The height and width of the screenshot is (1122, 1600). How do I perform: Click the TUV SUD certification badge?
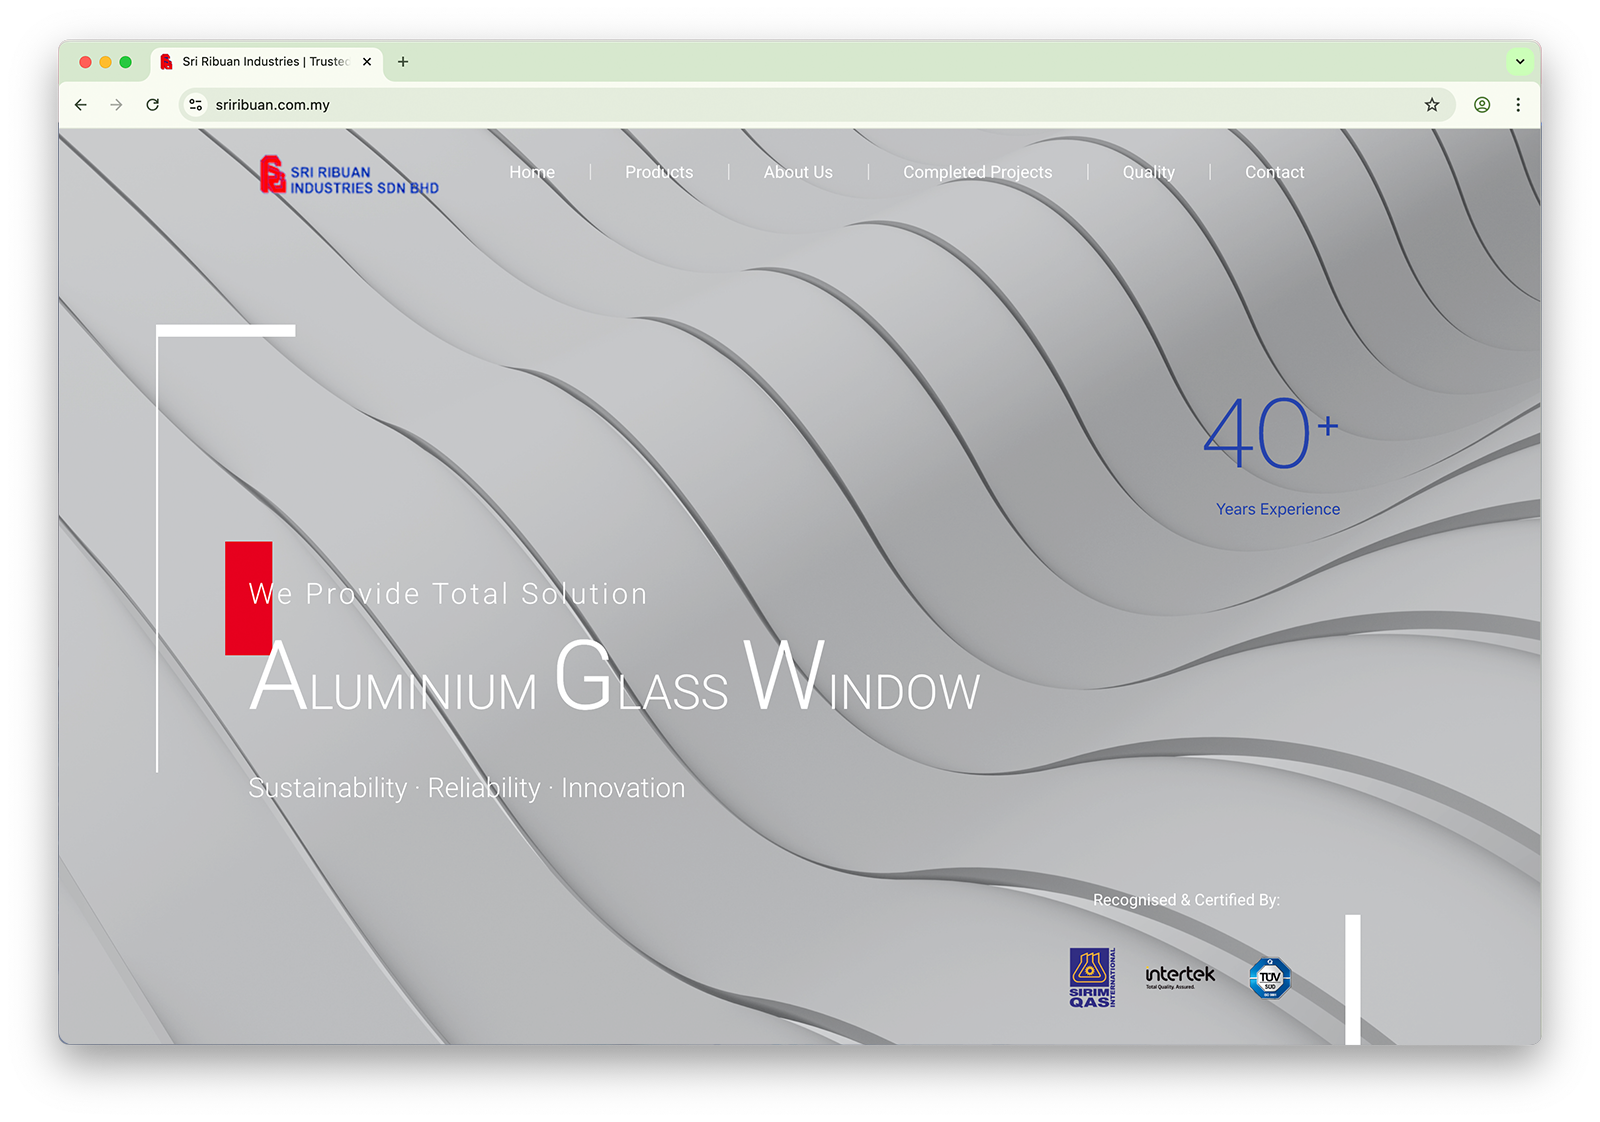pos(1270,978)
